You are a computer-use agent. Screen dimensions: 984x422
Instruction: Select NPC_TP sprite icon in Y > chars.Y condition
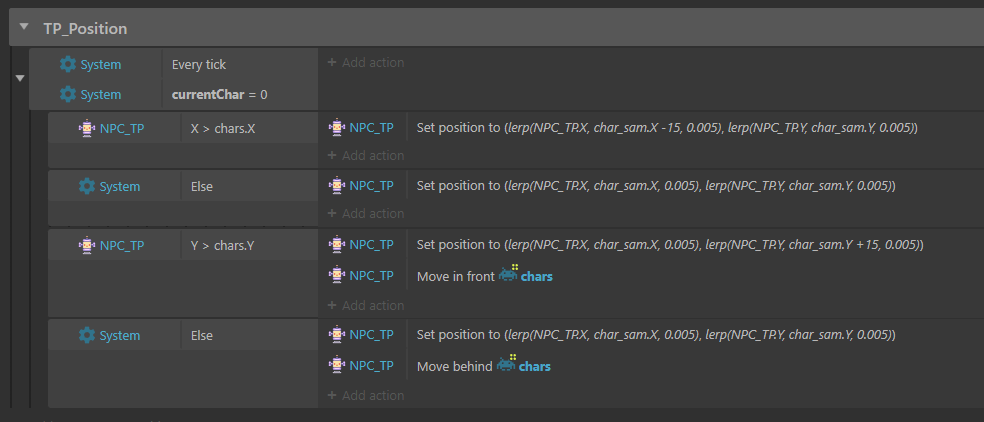[x=87, y=245]
